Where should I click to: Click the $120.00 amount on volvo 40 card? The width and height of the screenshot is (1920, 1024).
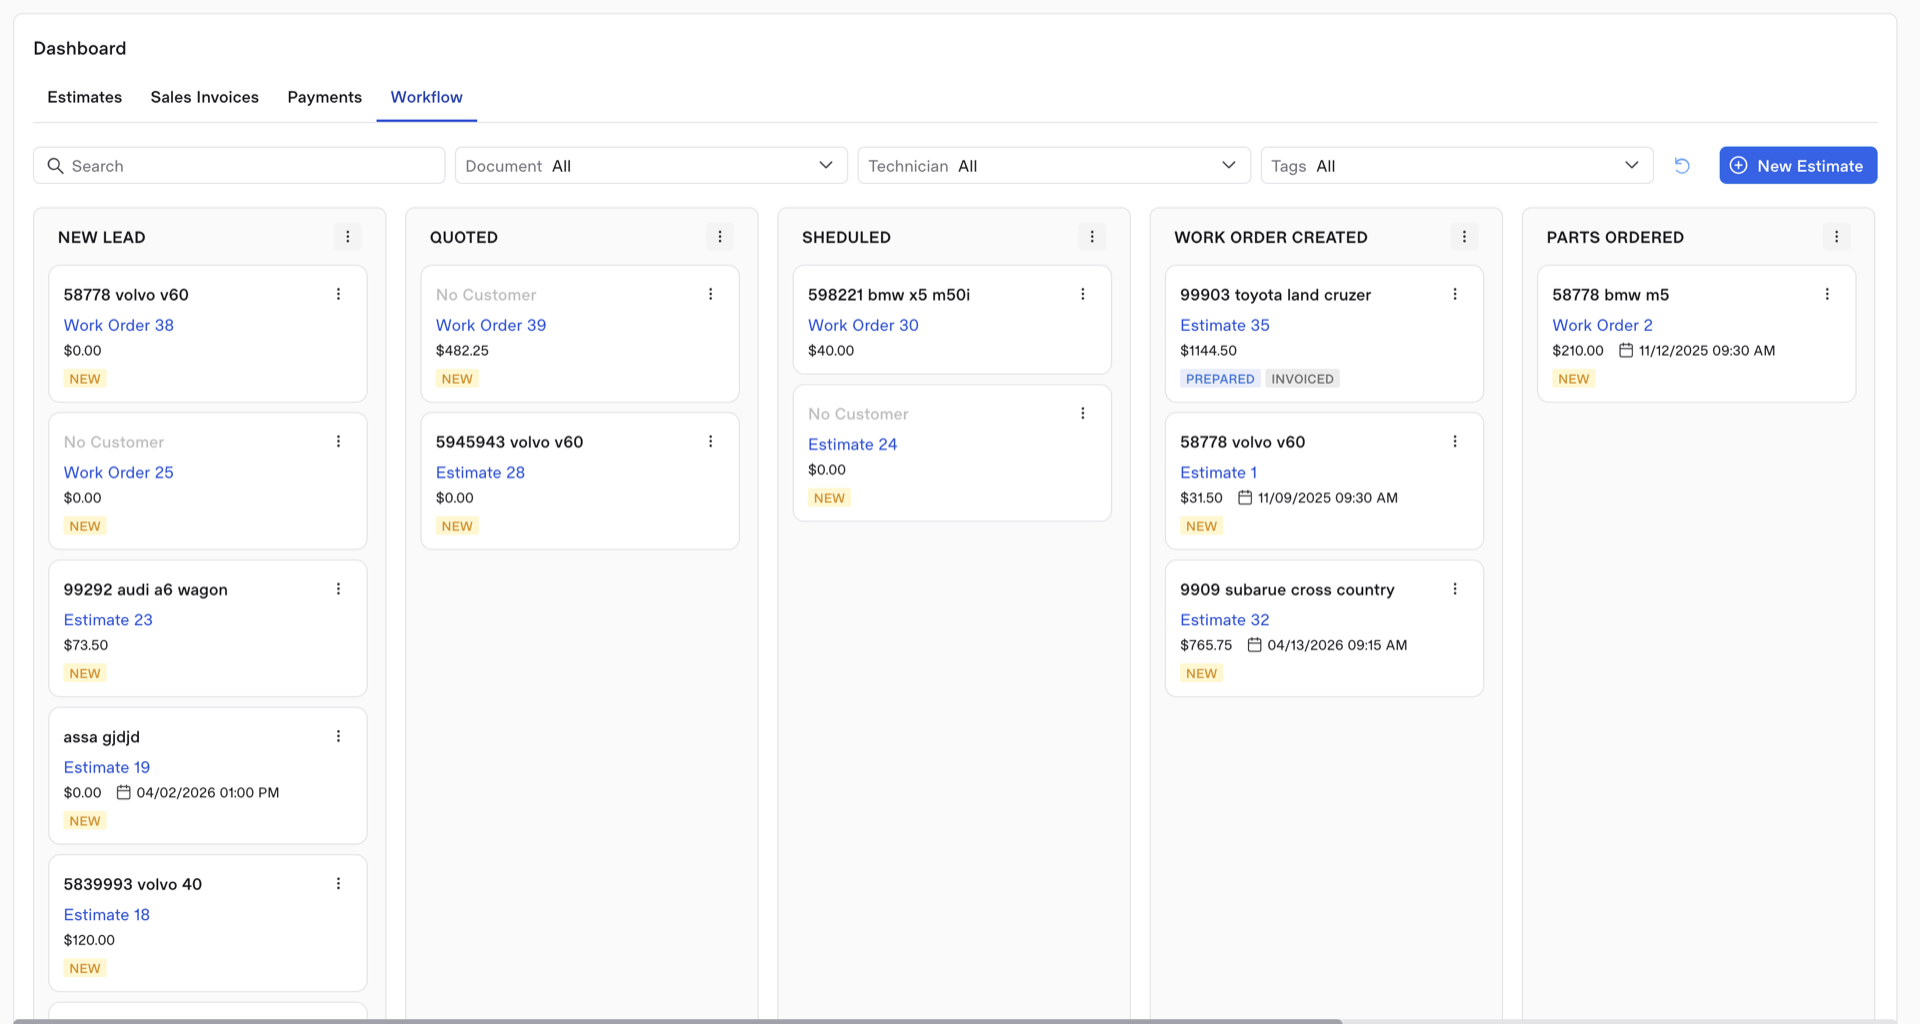coord(89,940)
